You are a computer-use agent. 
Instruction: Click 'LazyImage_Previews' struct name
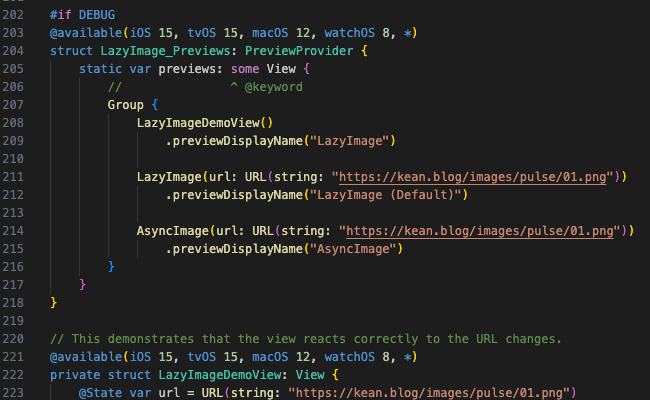(x=165, y=51)
